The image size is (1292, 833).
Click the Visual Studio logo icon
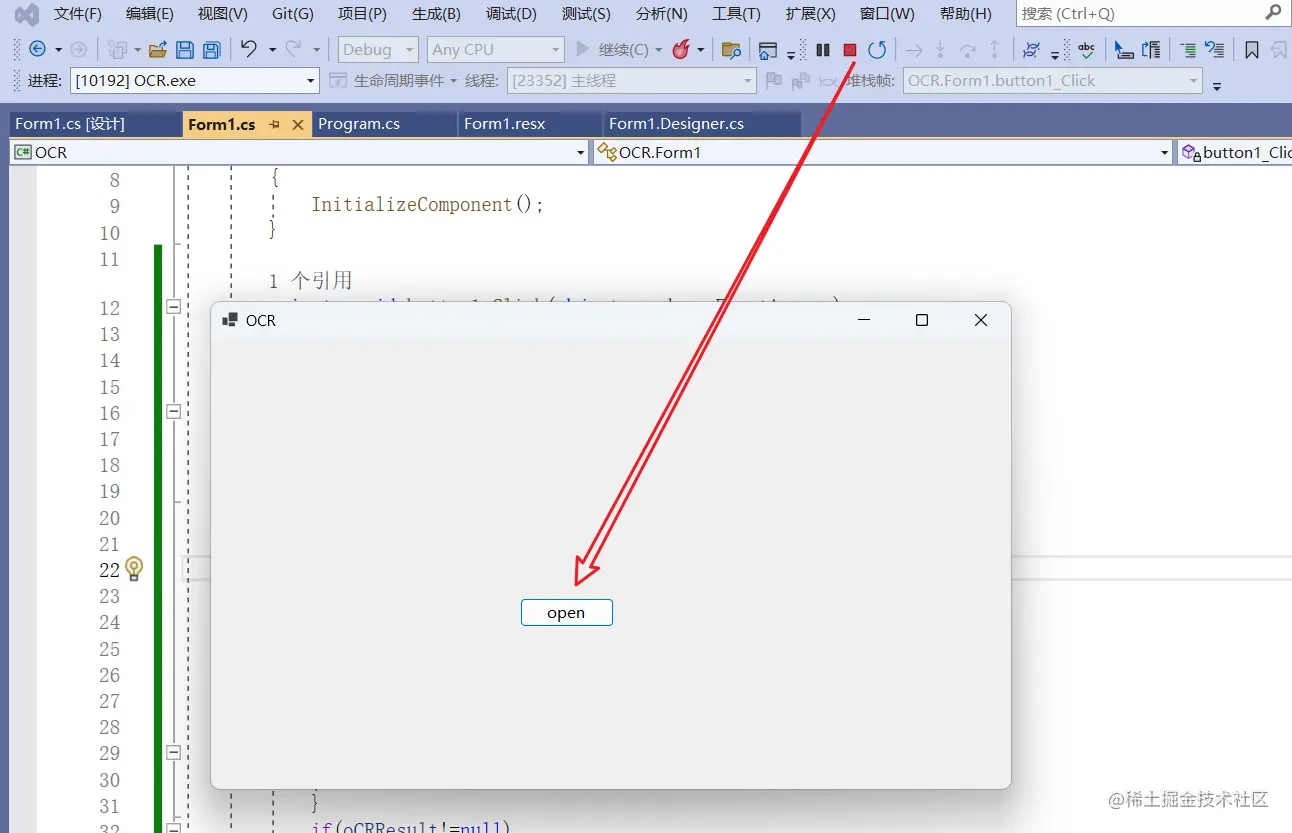(27, 14)
